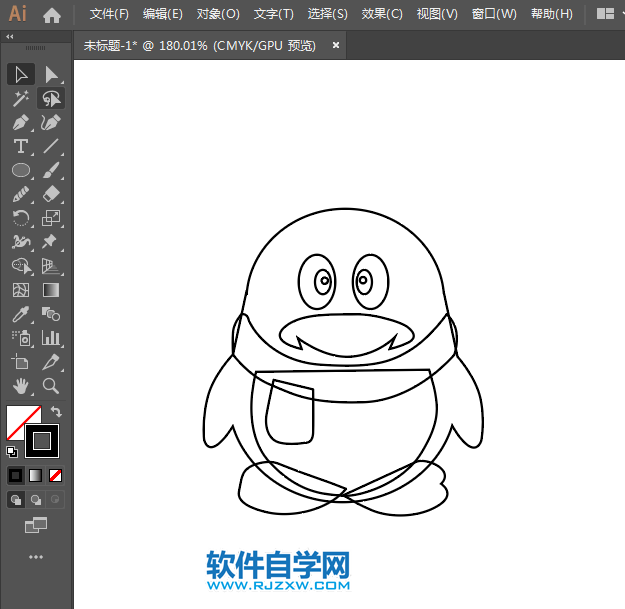
Task: Select the Perspective Grid tool
Action: tap(51, 266)
